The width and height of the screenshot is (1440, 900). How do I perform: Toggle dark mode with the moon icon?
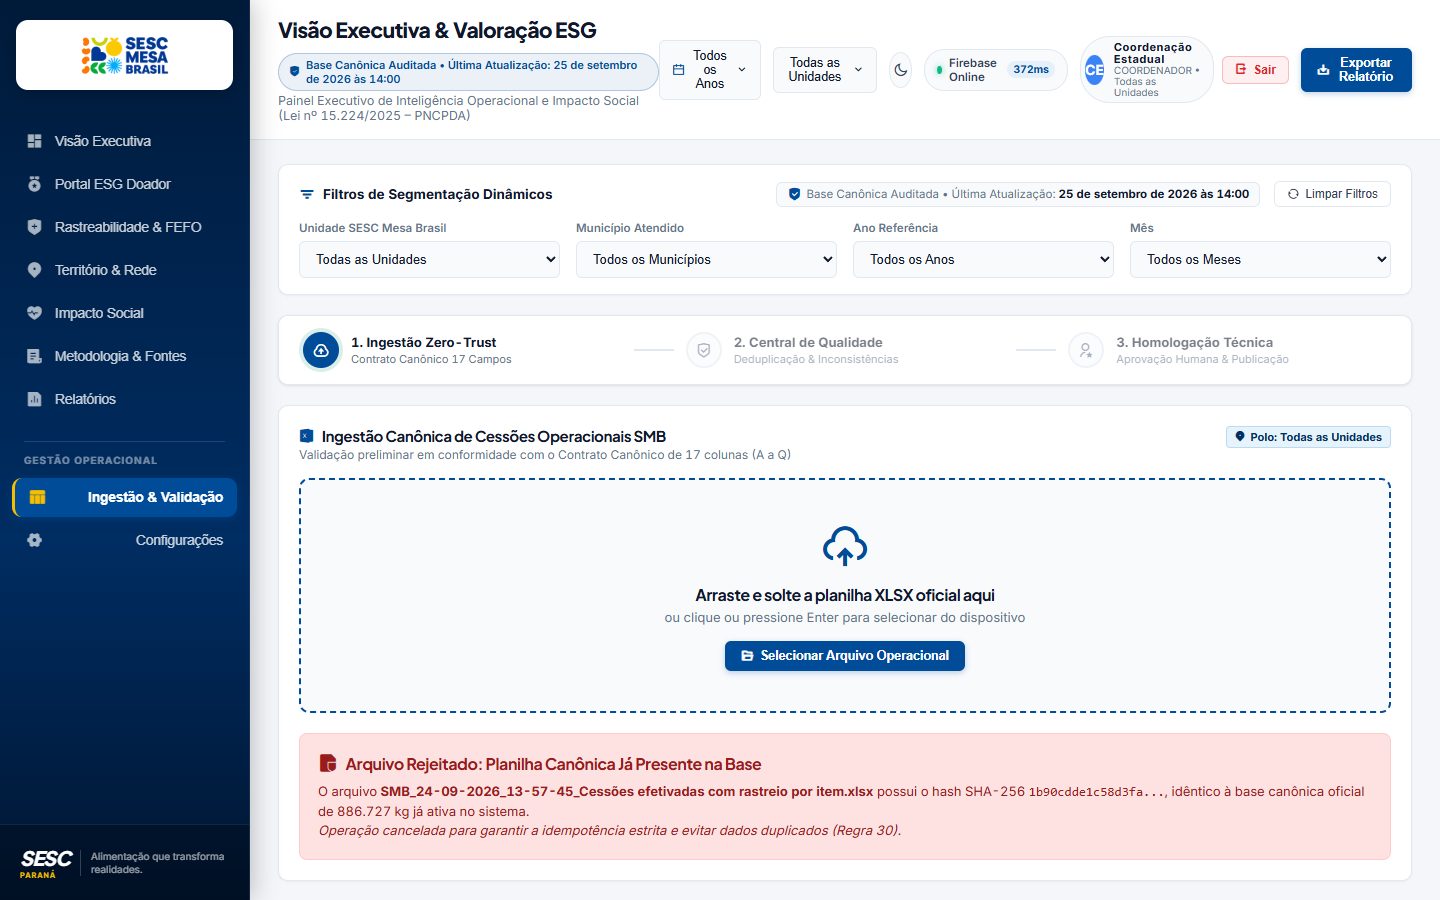click(x=901, y=70)
